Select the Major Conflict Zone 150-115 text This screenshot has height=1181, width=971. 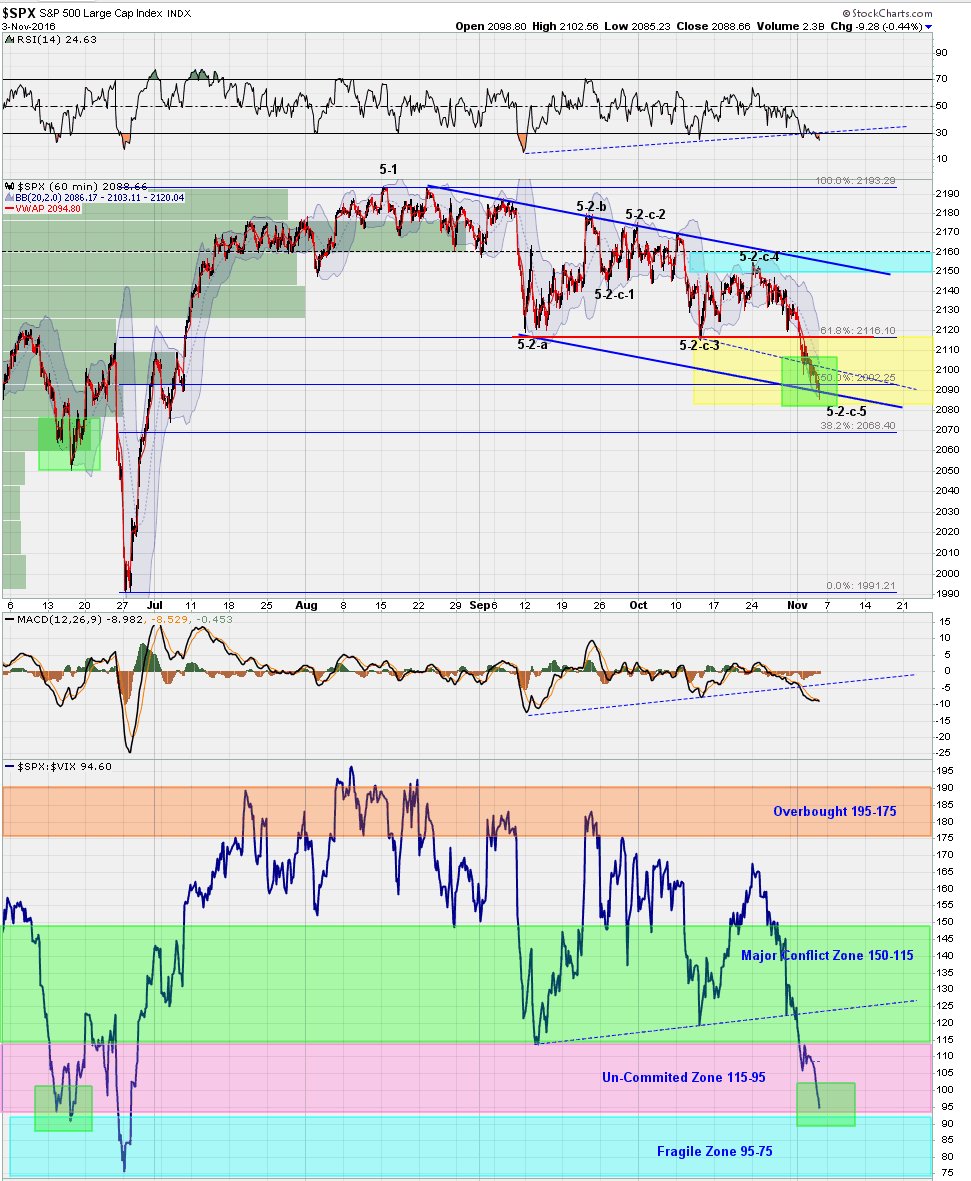(829, 956)
